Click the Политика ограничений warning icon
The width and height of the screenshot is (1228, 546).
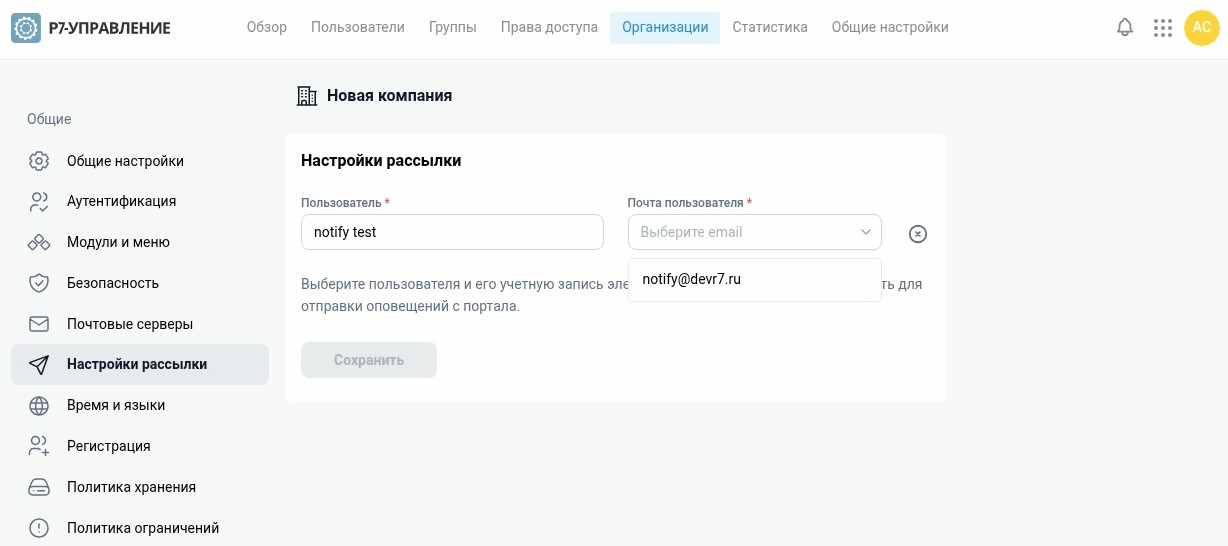39,528
